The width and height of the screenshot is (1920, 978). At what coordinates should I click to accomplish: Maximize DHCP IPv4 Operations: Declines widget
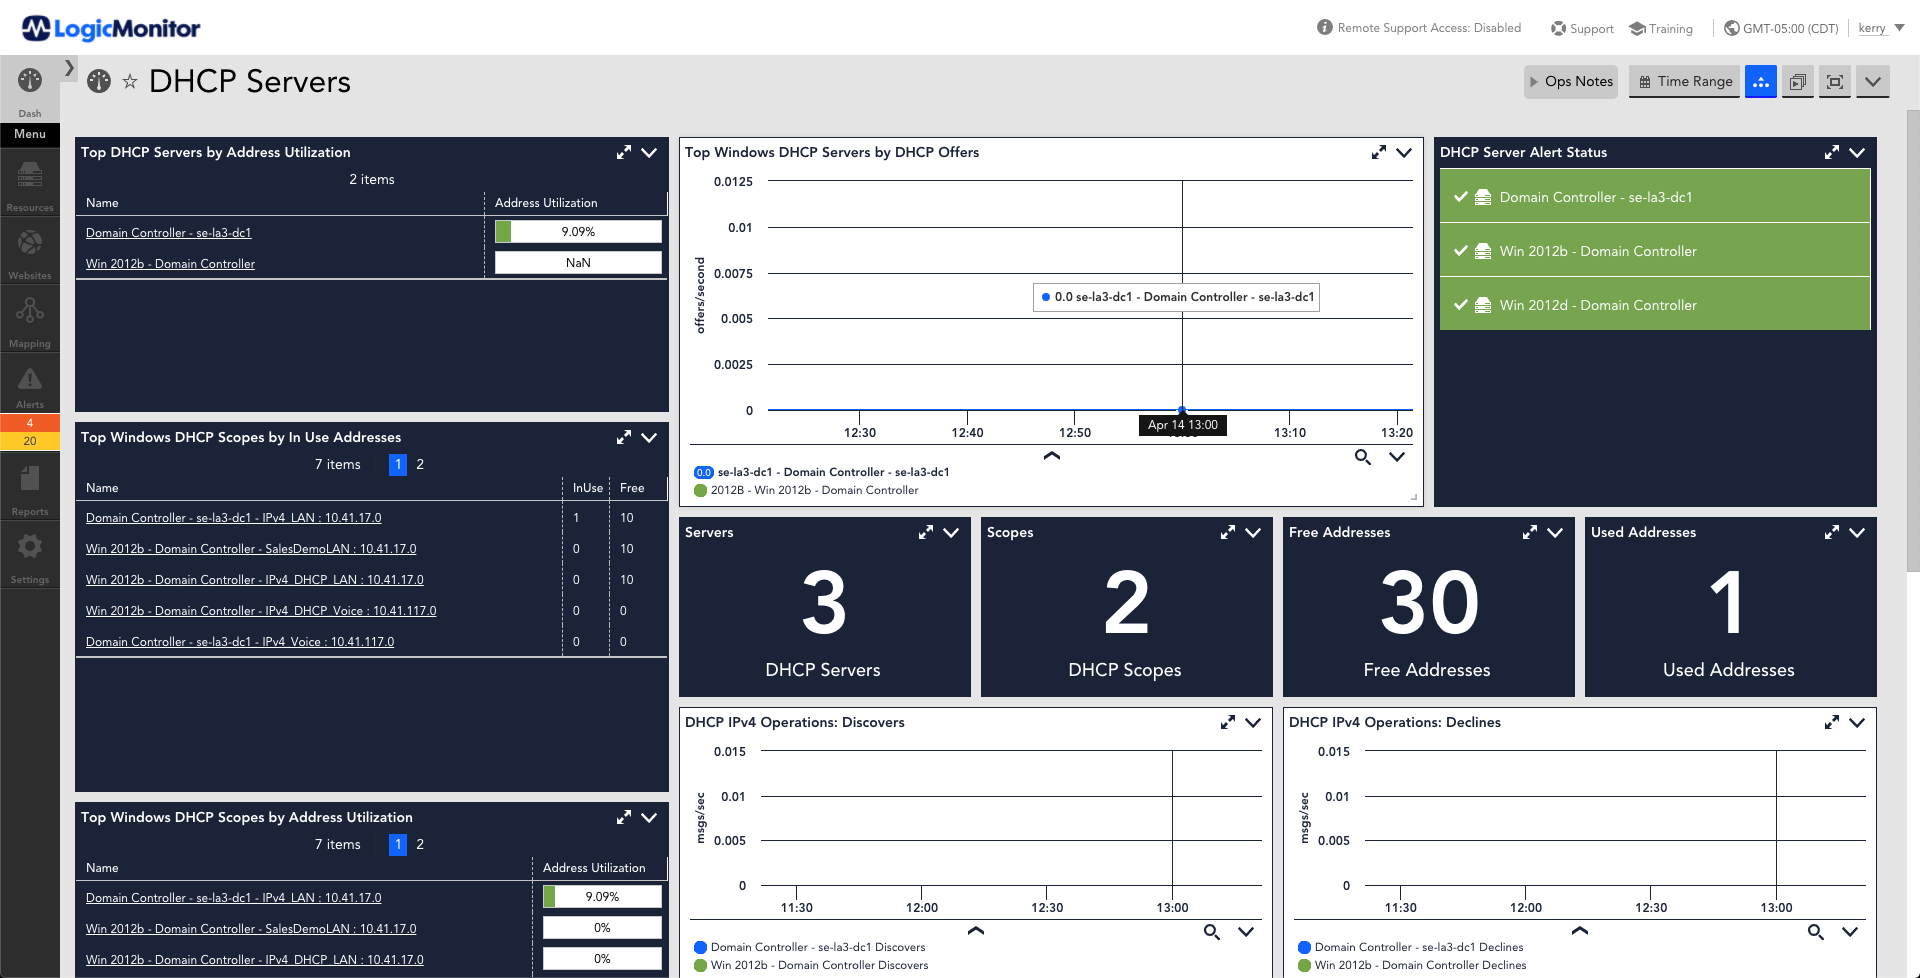tap(1832, 722)
